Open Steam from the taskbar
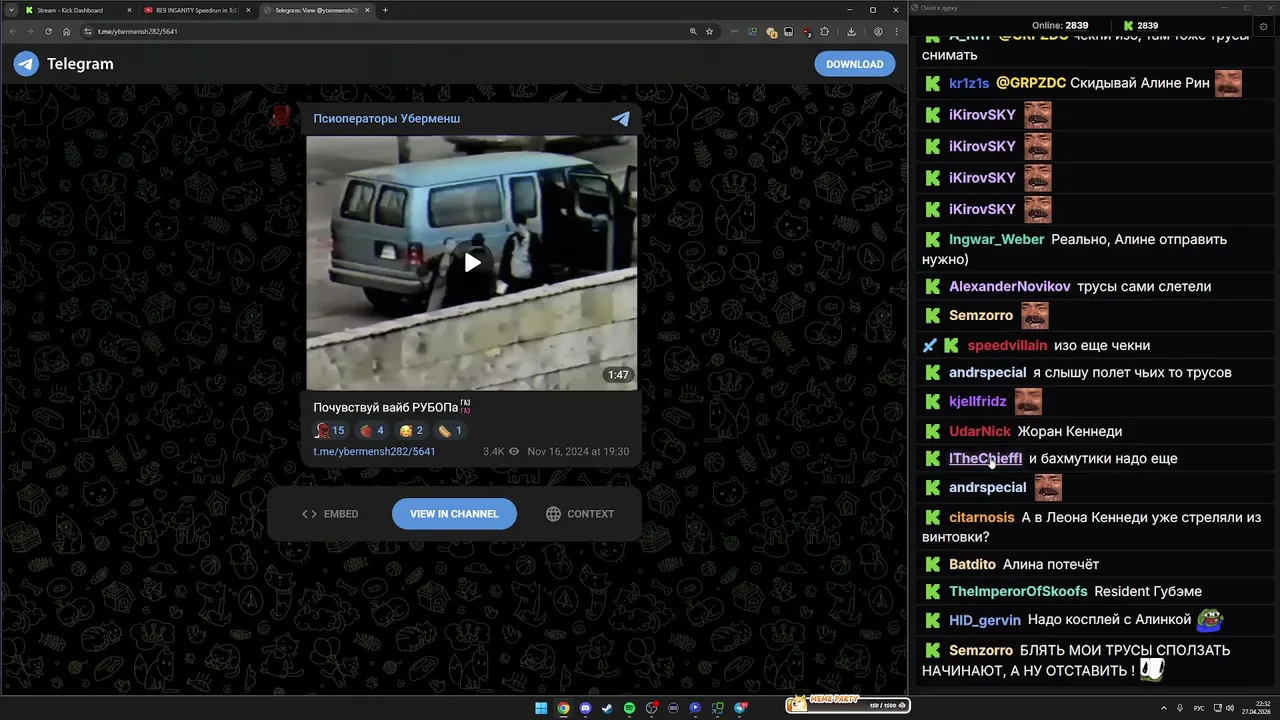Image resolution: width=1280 pixels, height=720 pixels. [607, 708]
